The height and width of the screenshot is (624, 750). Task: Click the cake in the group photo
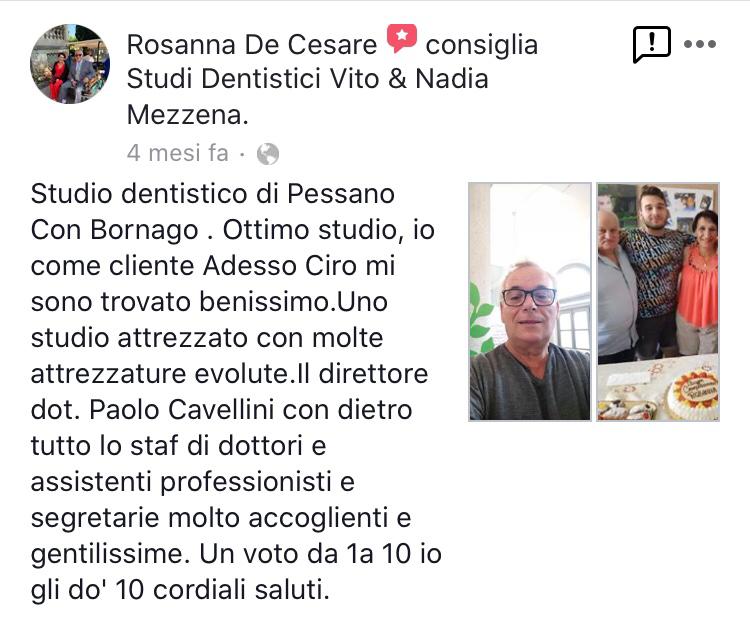coord(694,394)
